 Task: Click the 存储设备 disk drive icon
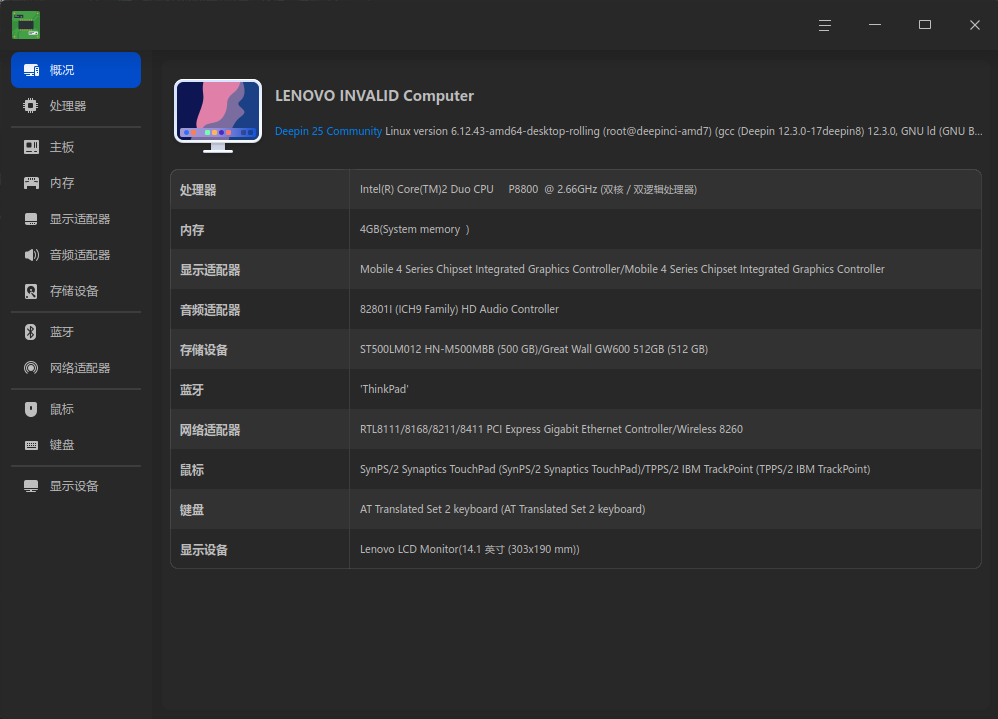pos(31,291)
